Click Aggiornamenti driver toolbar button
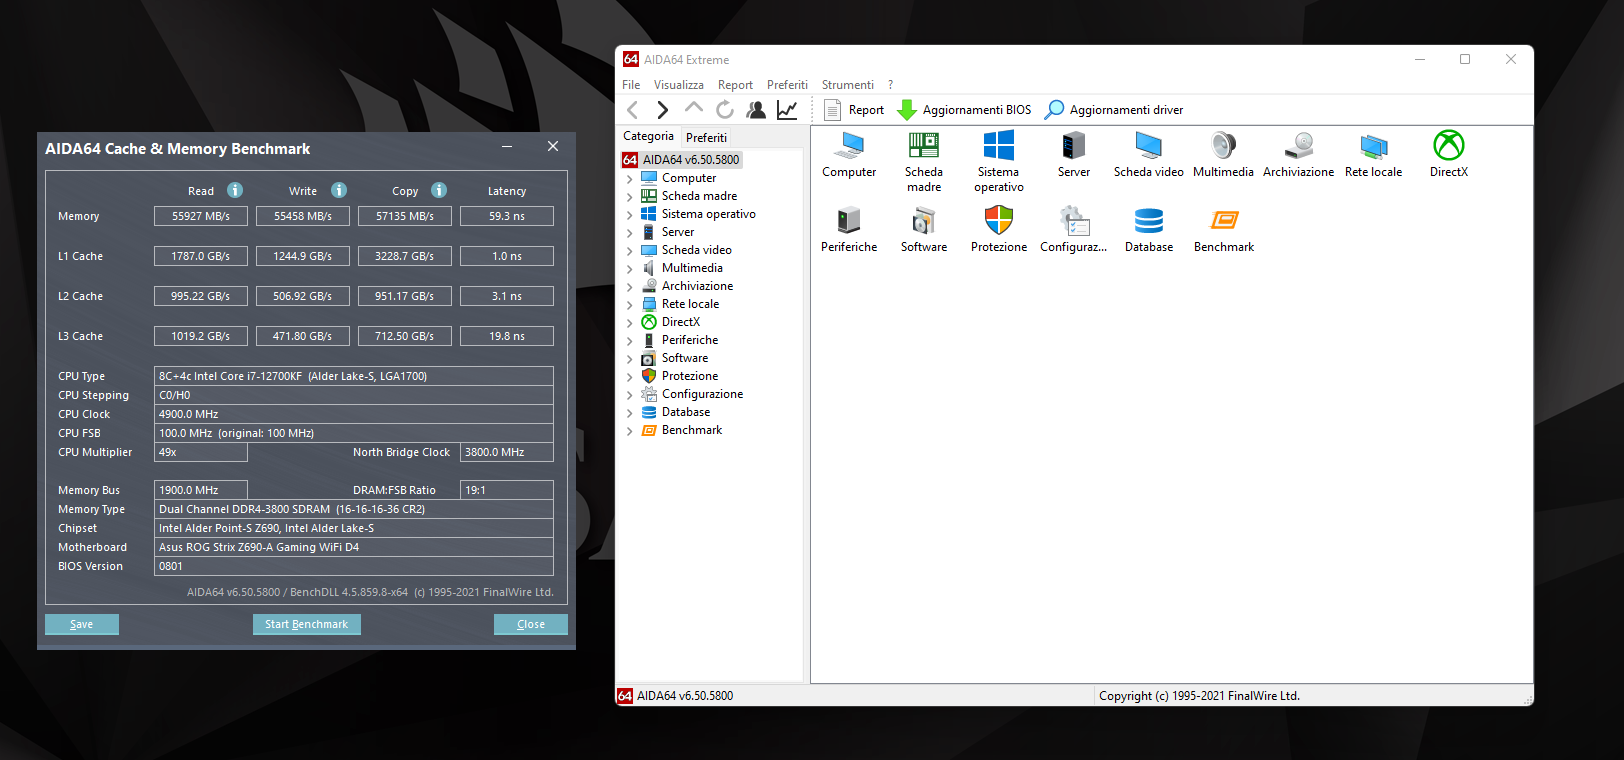Viewport: 1624px width, 760px height. pos(1114,110)
